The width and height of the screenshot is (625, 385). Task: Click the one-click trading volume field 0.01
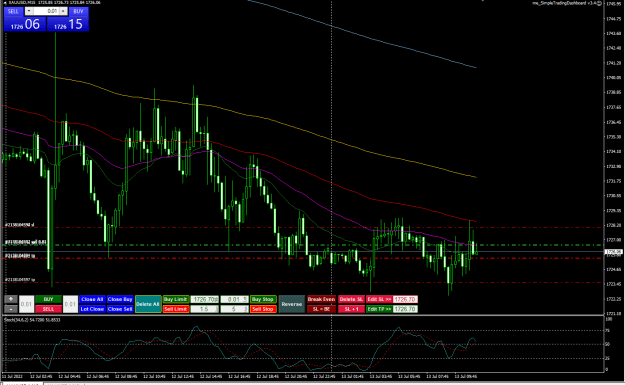click(46, 11)
